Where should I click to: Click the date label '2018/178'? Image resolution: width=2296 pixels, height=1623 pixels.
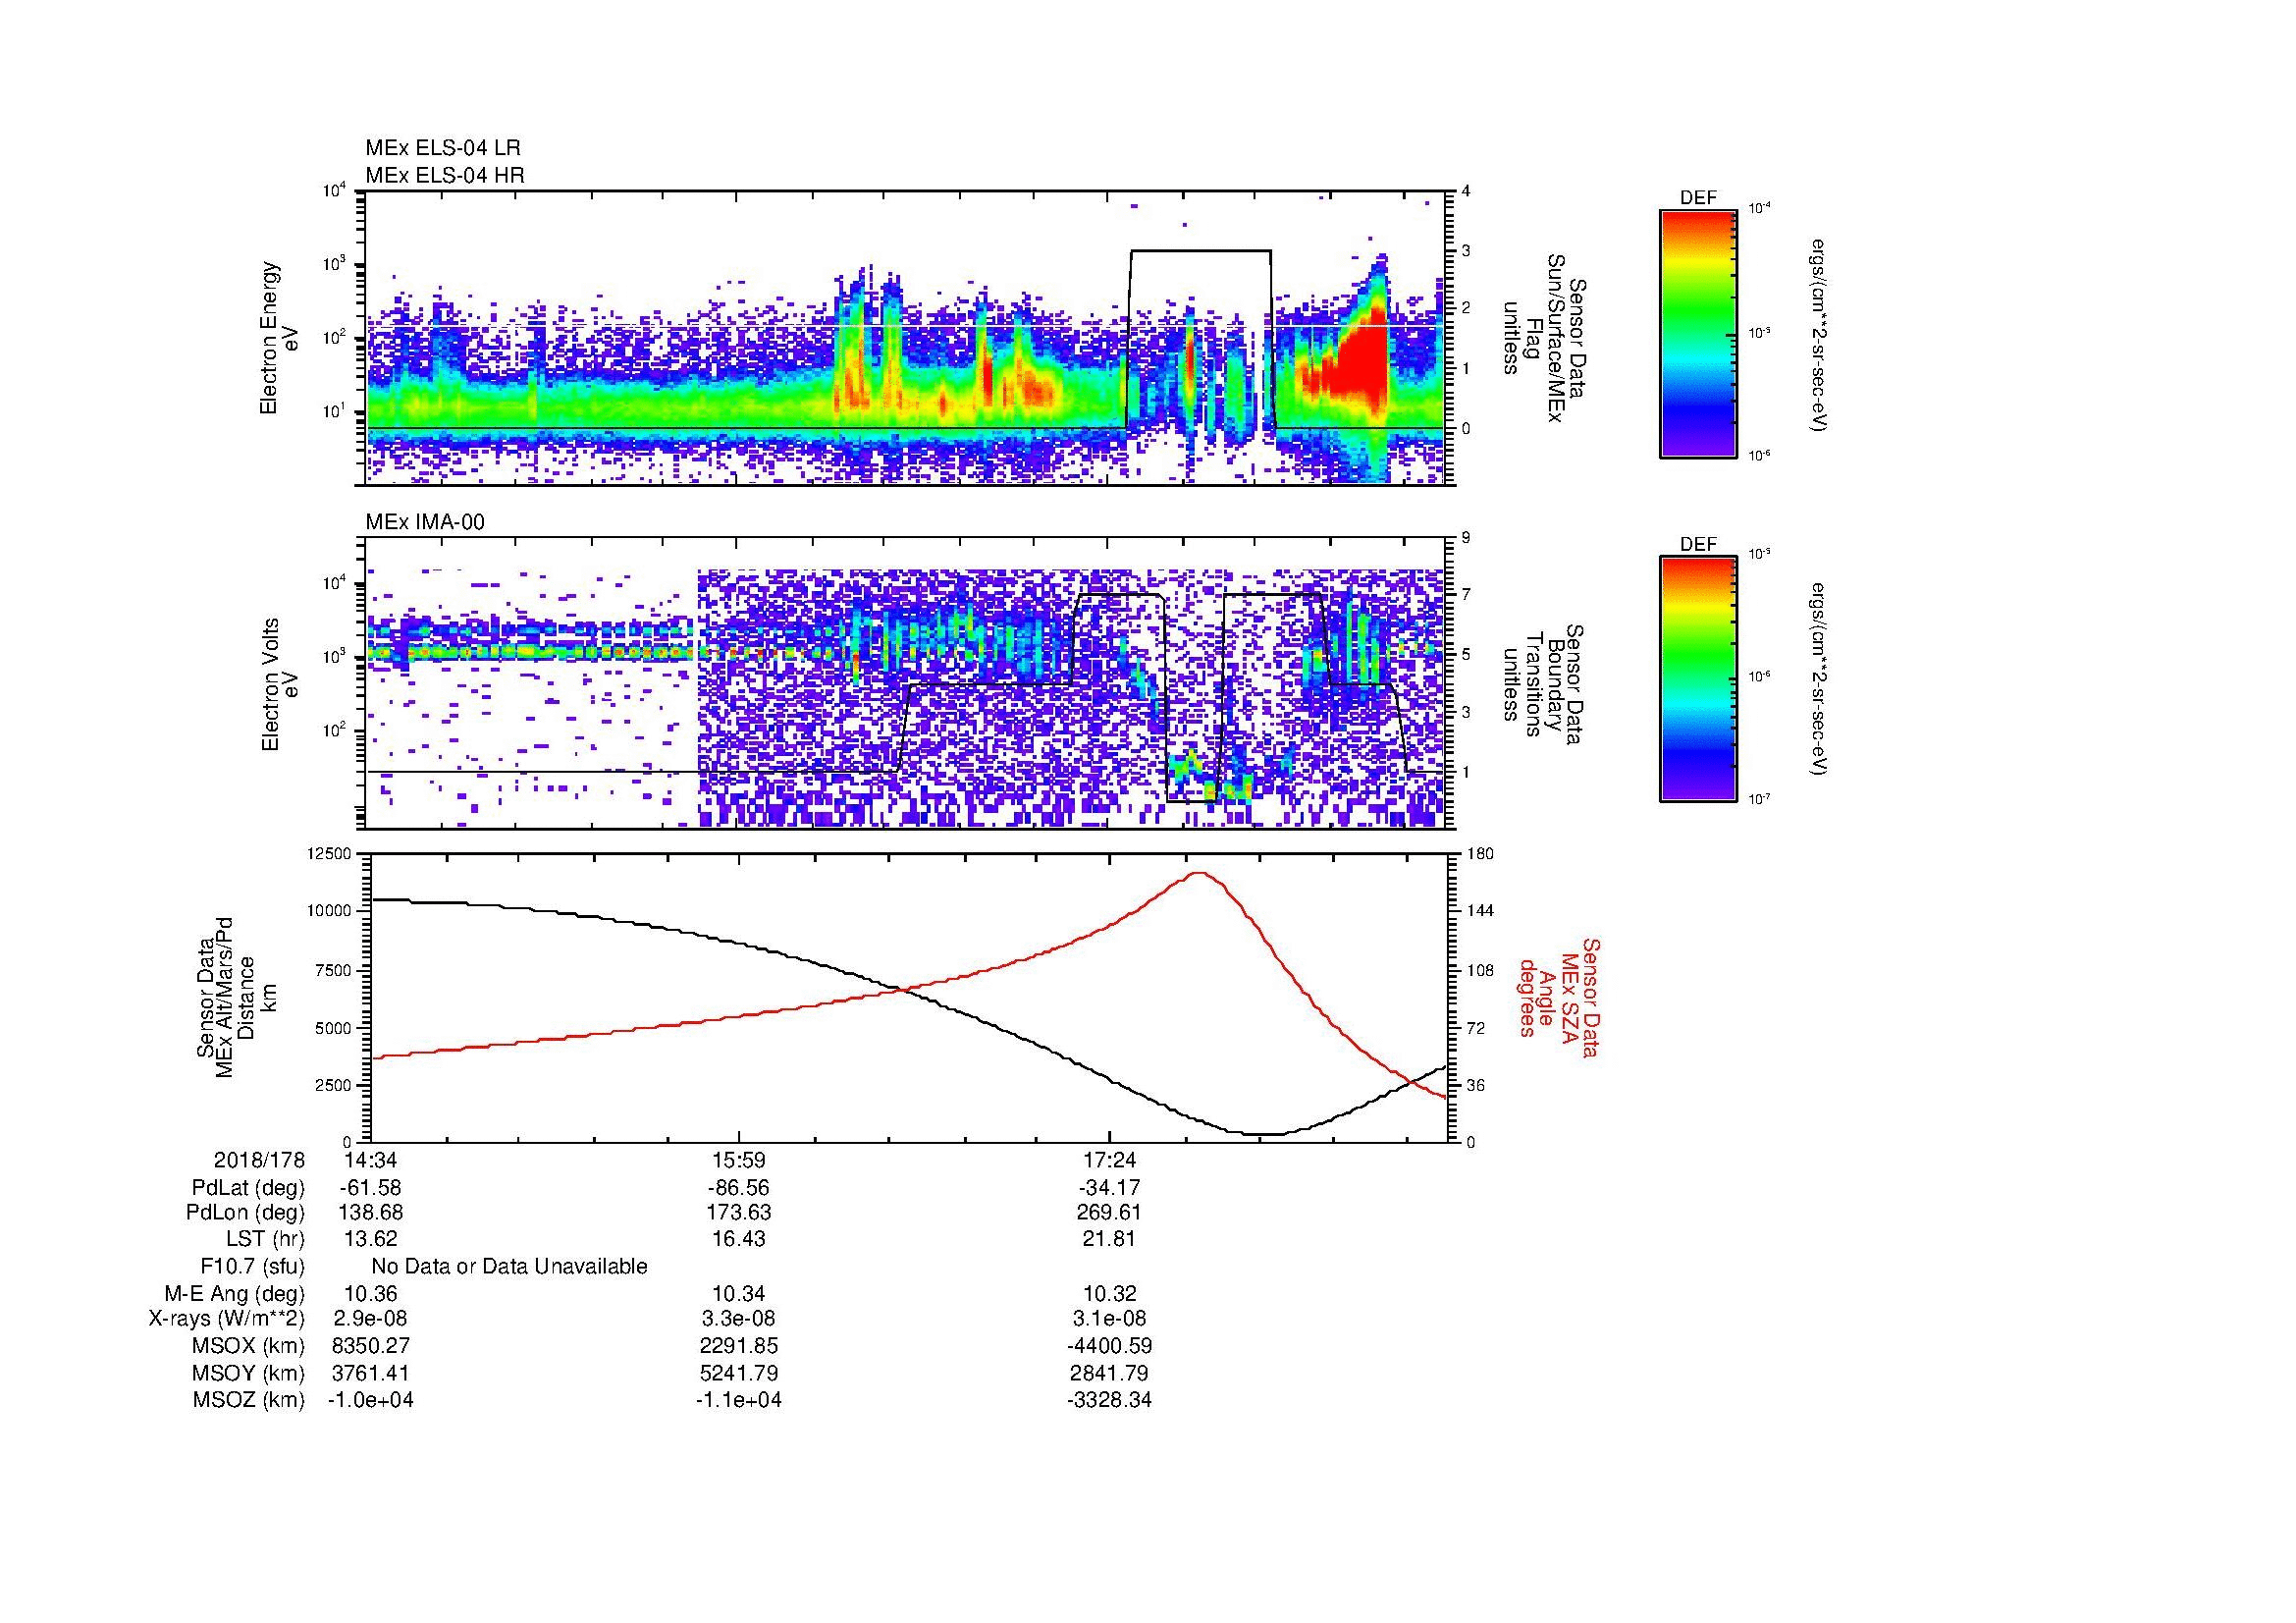click(259, 1160)
